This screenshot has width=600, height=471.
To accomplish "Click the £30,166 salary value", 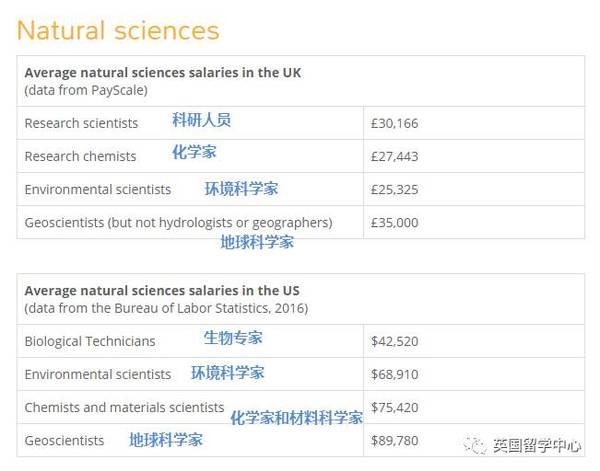I will coord(395,123).
